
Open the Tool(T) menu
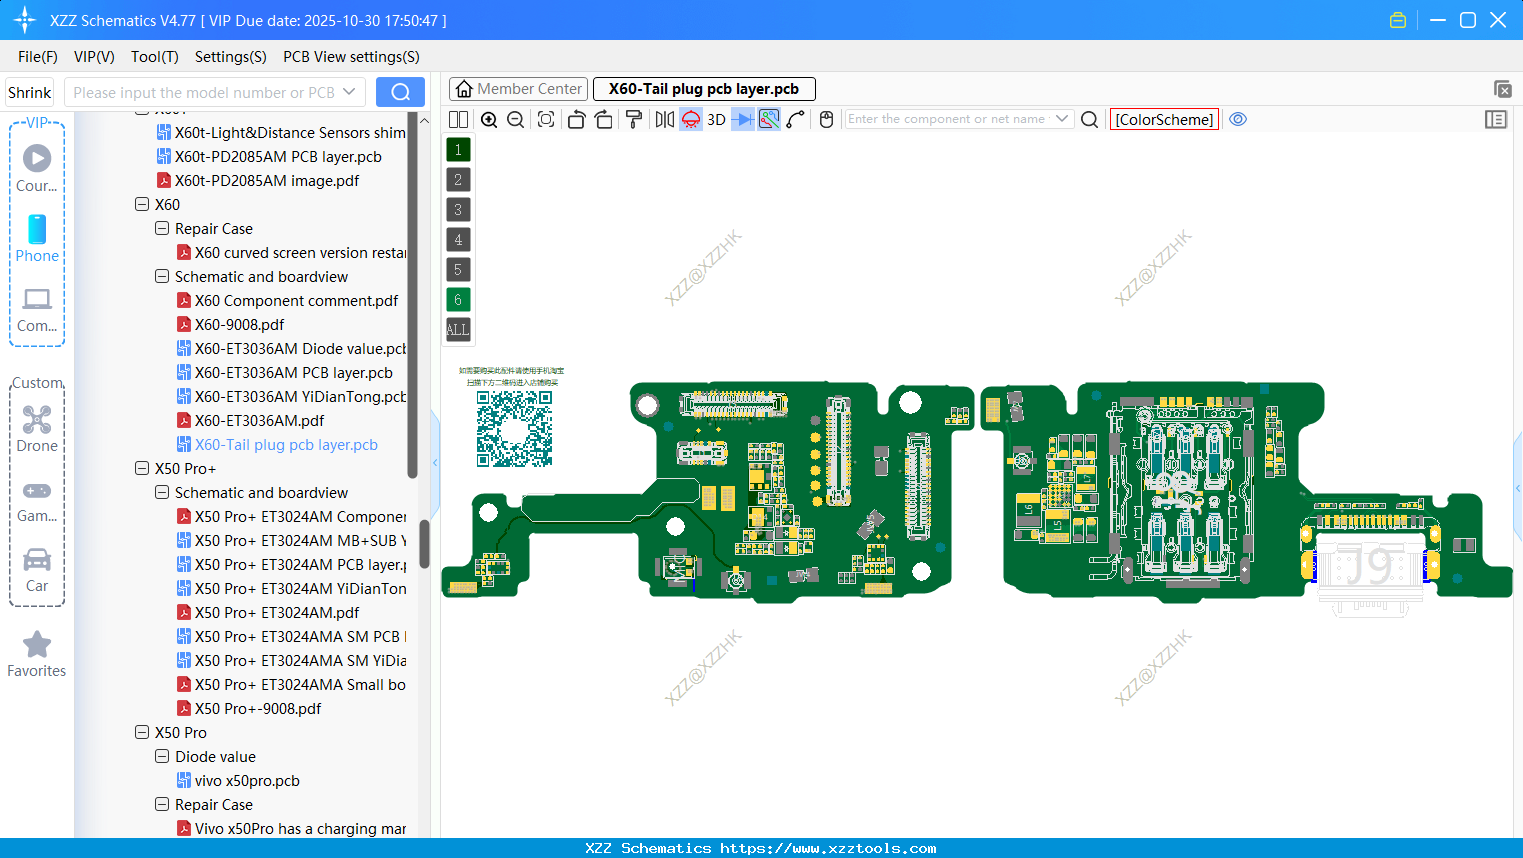point(154,57)
